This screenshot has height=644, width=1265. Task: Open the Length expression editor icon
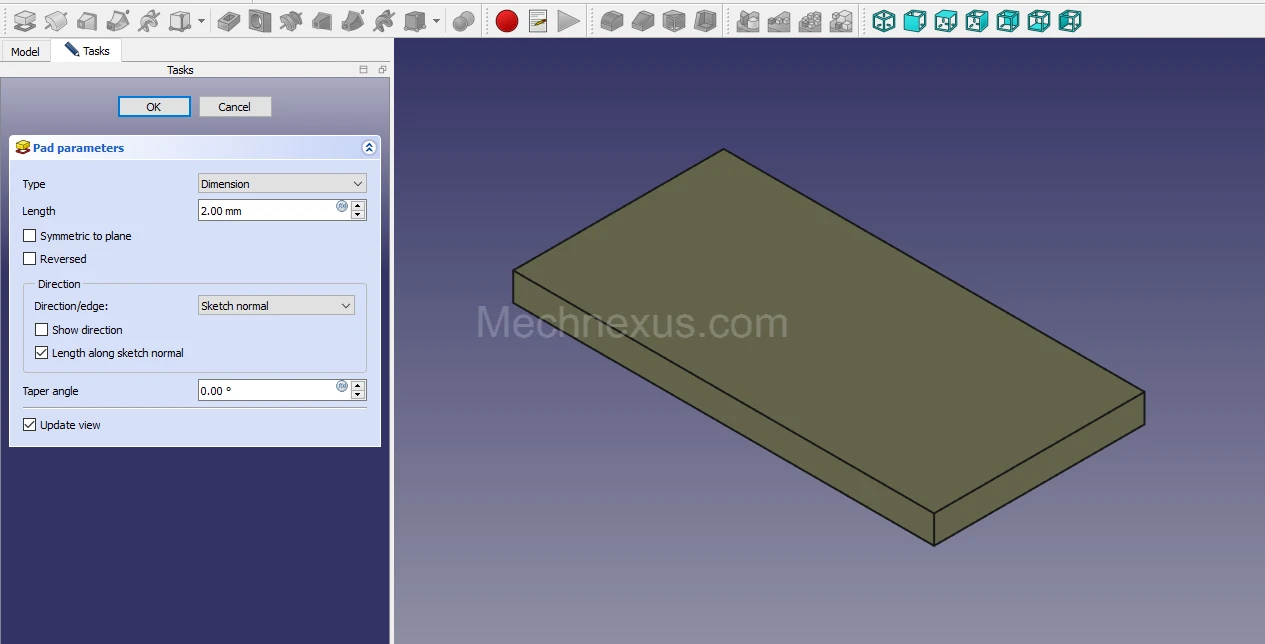click(x=342, y=205)
